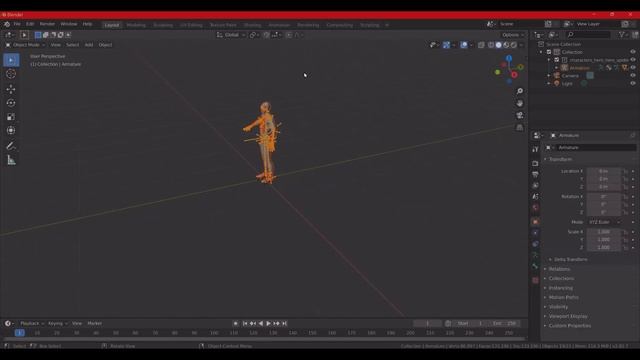Open the View Layer properties tab icon
This screenshot has height=360, width=640.
536,185
